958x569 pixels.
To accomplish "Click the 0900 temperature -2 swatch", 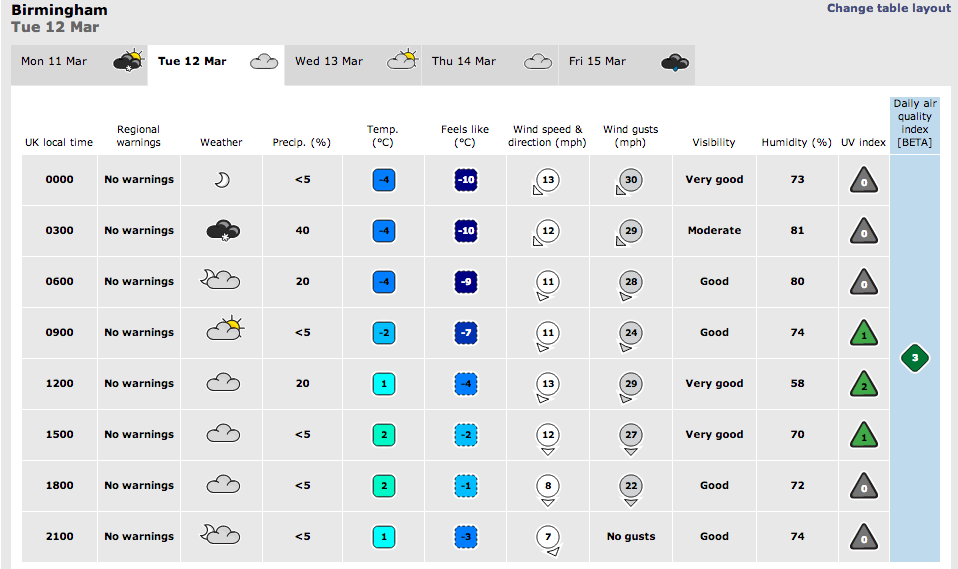I will [x=384, y=333].
